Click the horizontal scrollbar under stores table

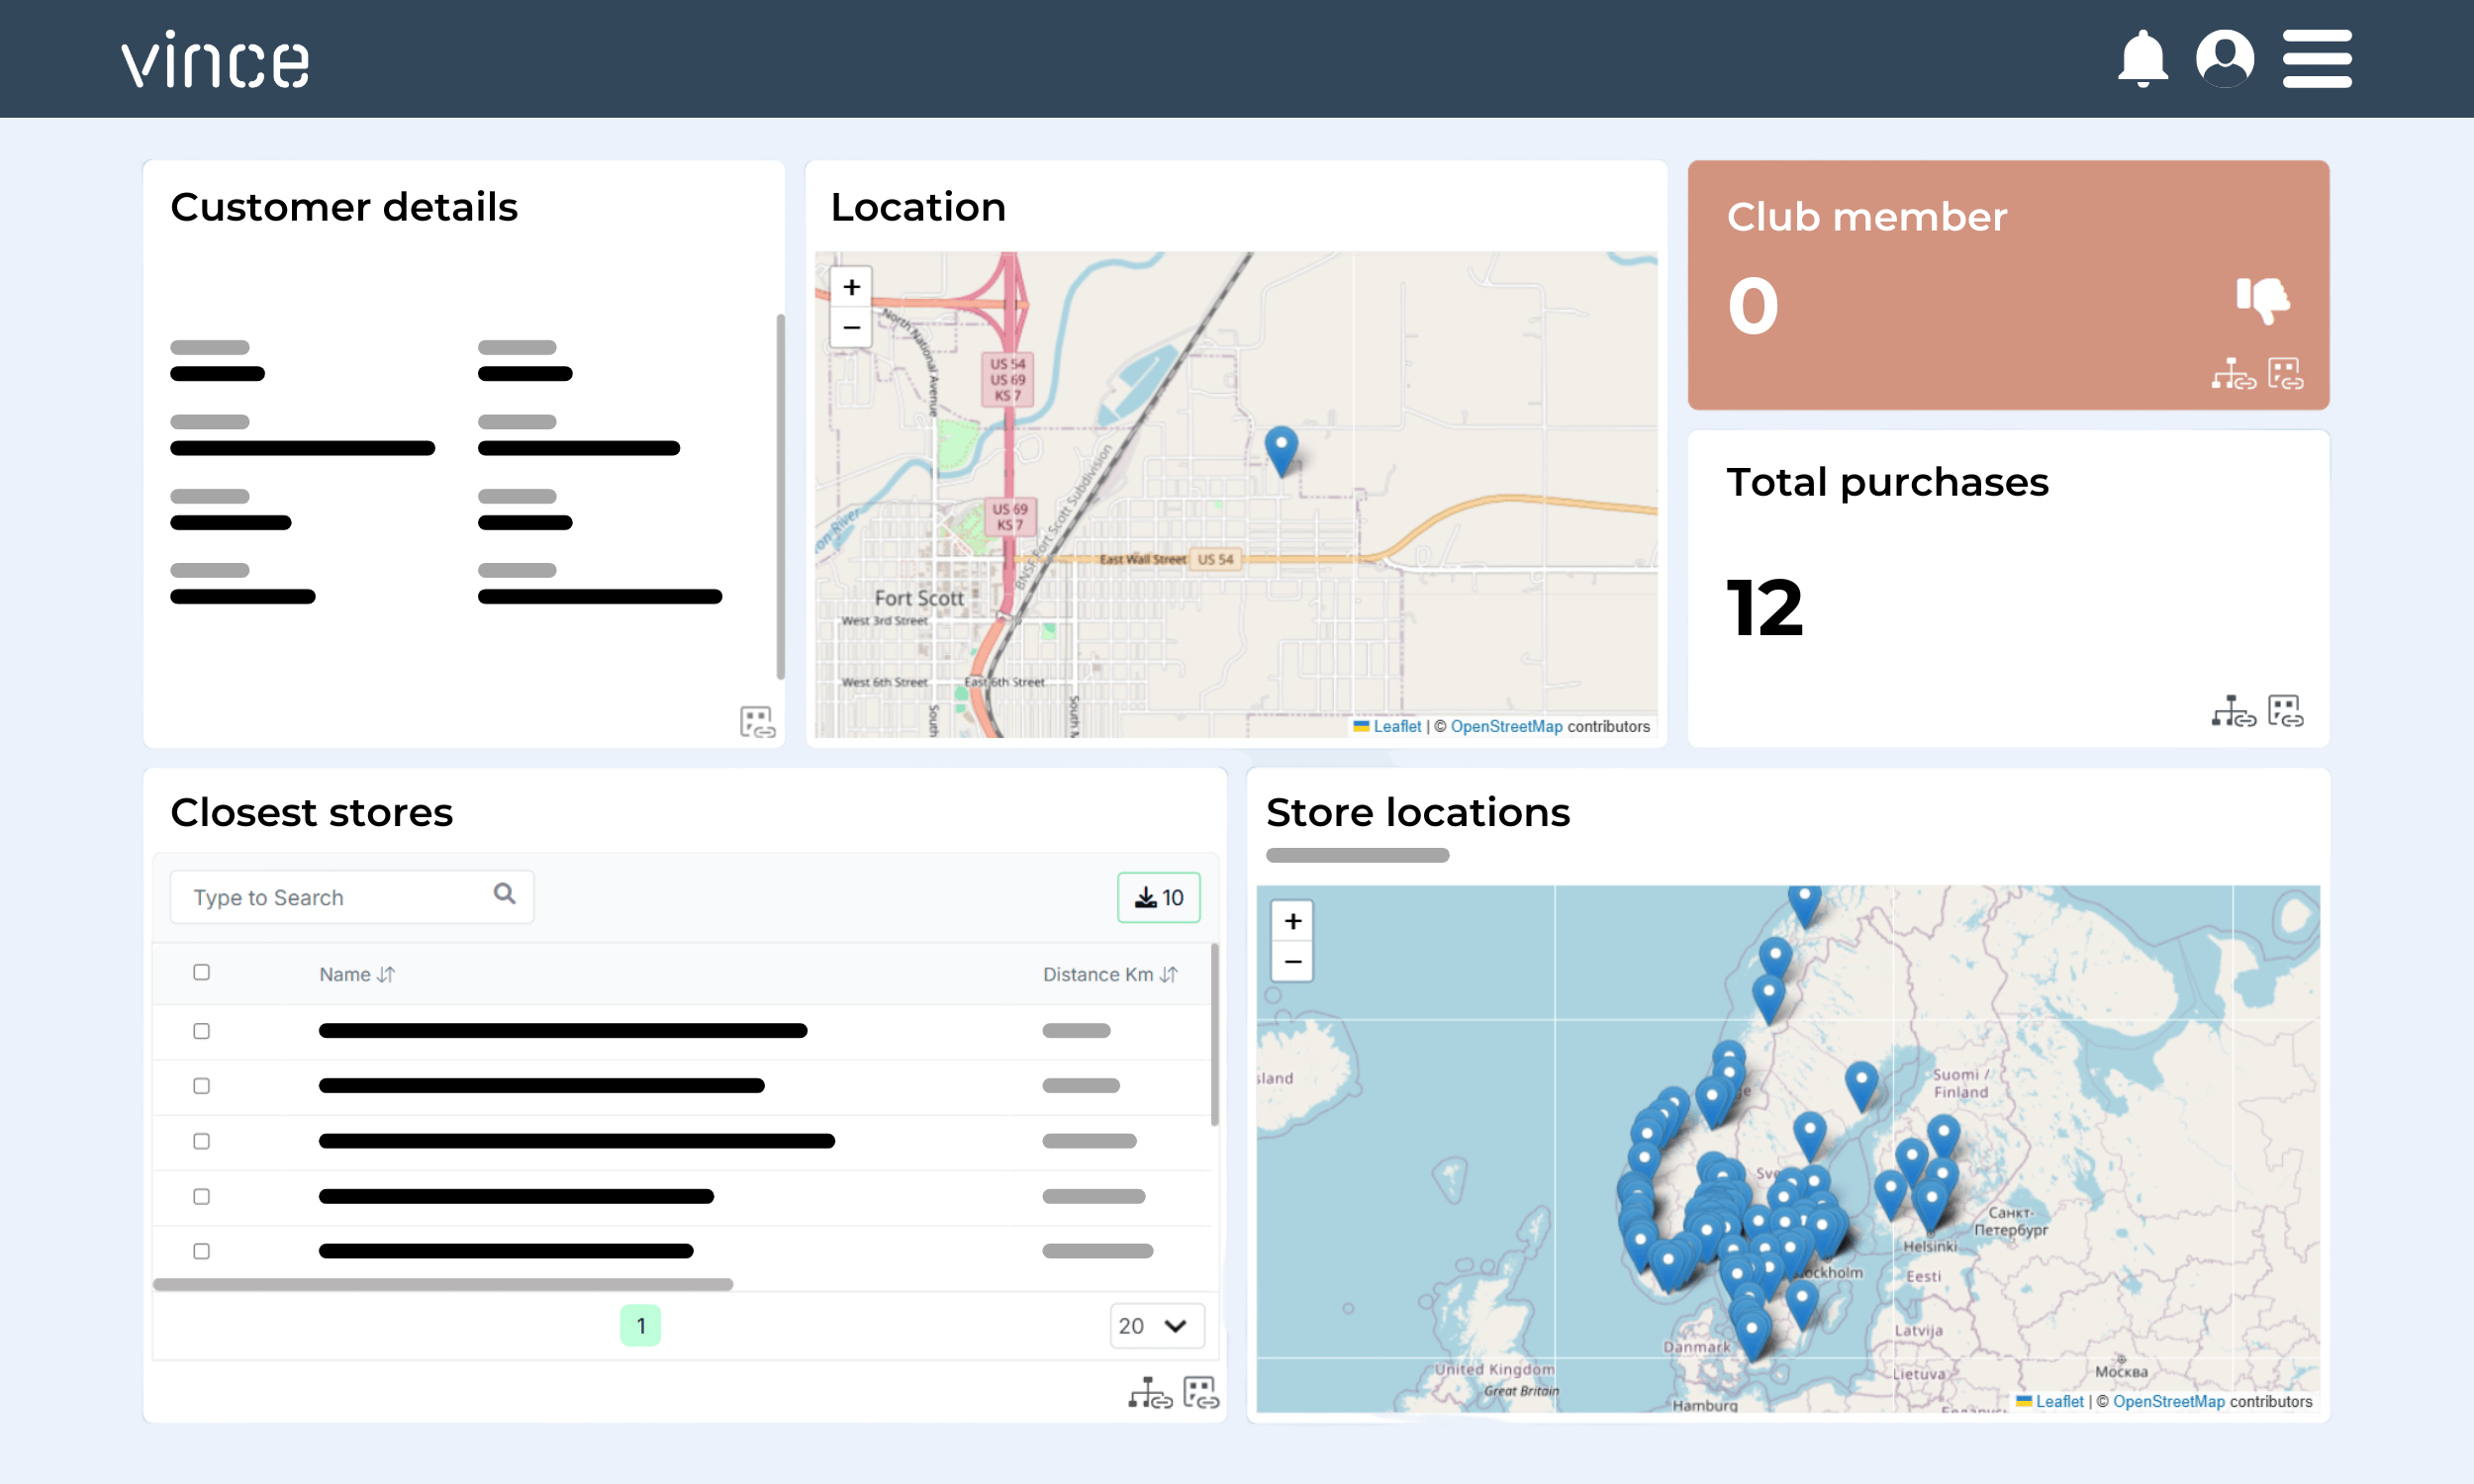tap(442, 1284)
